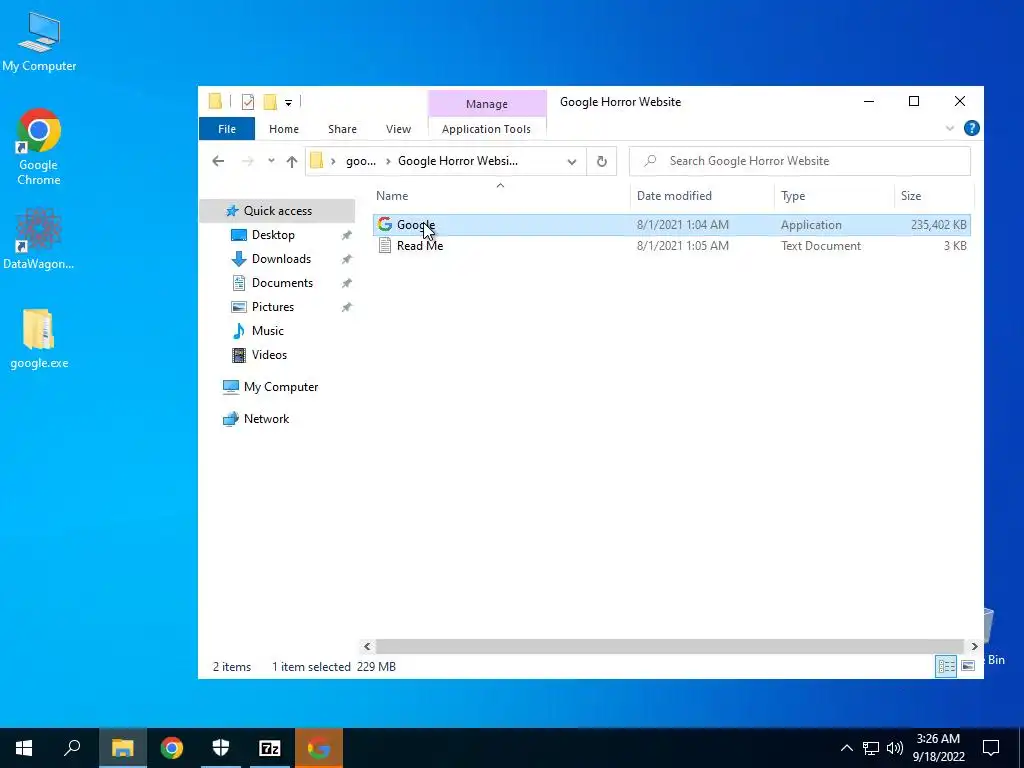Viewport: 1024px width, 768px height.
Task: Click the chevron before 'goo...' in address bar
Action: (x=333, y=161)
